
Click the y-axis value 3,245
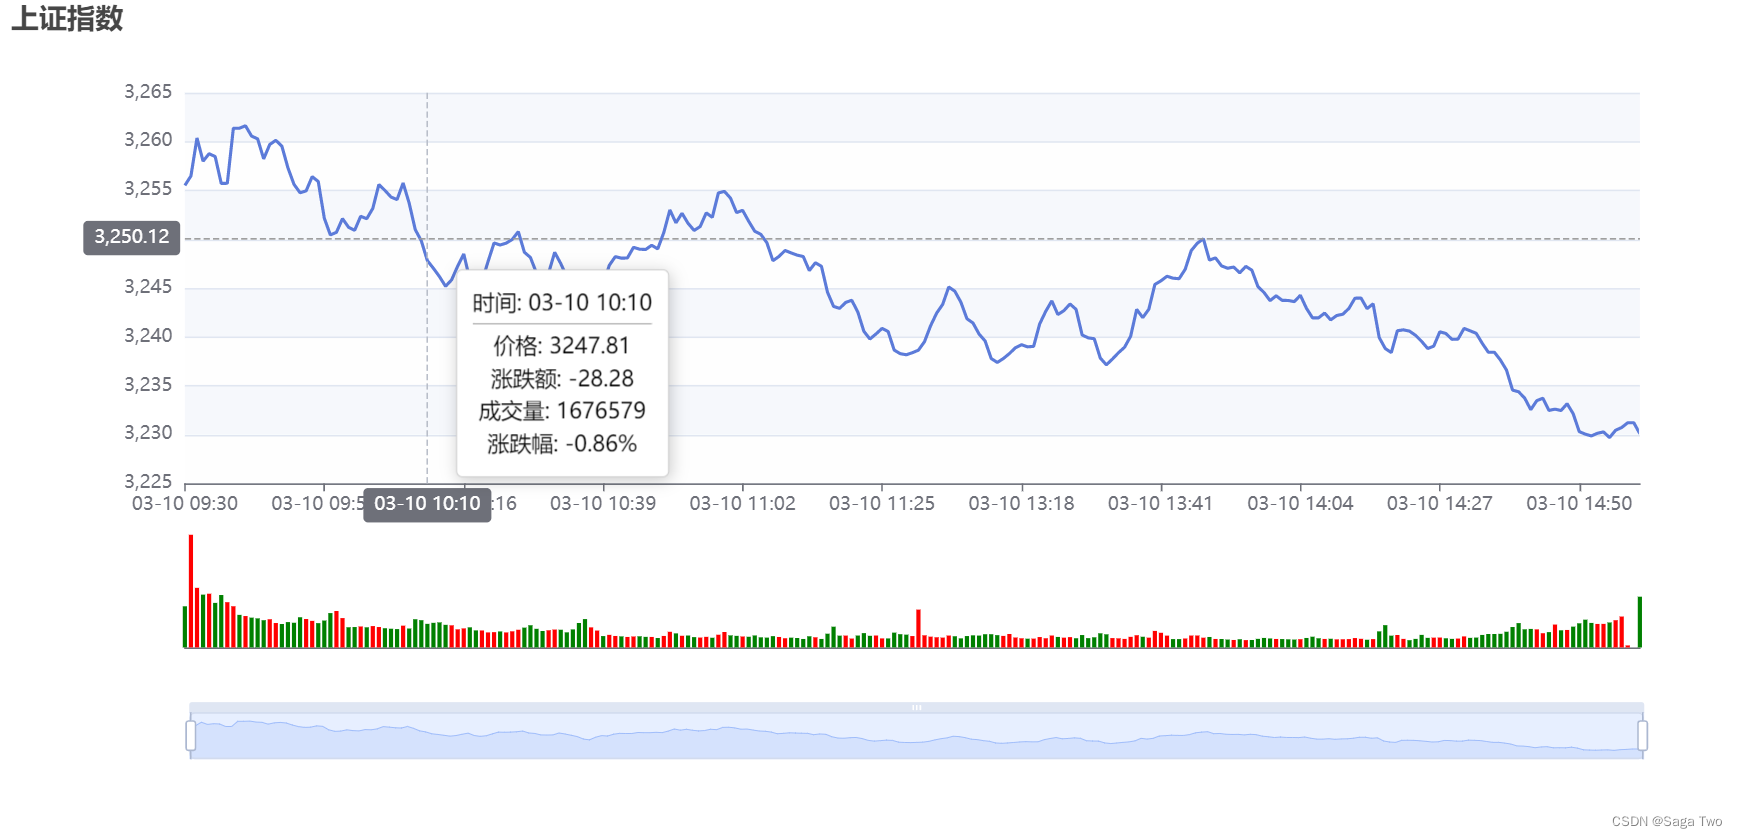148,287
